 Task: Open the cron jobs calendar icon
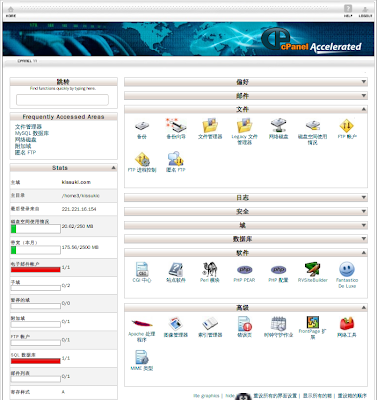(279, 324)
